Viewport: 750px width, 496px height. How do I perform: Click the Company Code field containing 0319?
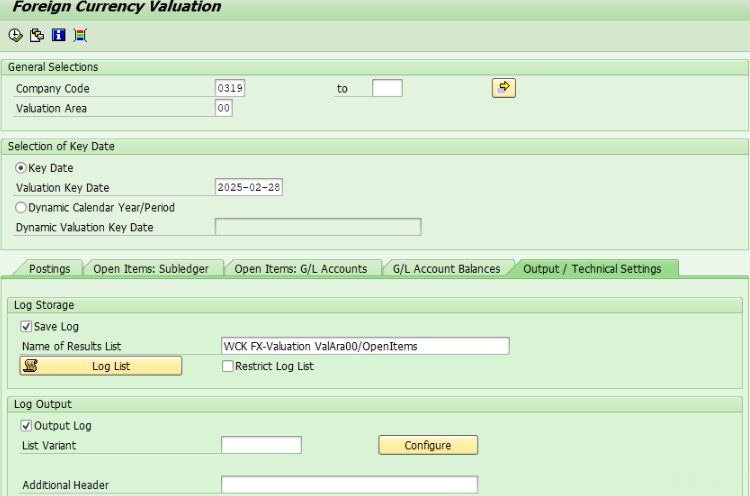click(230, 88)
